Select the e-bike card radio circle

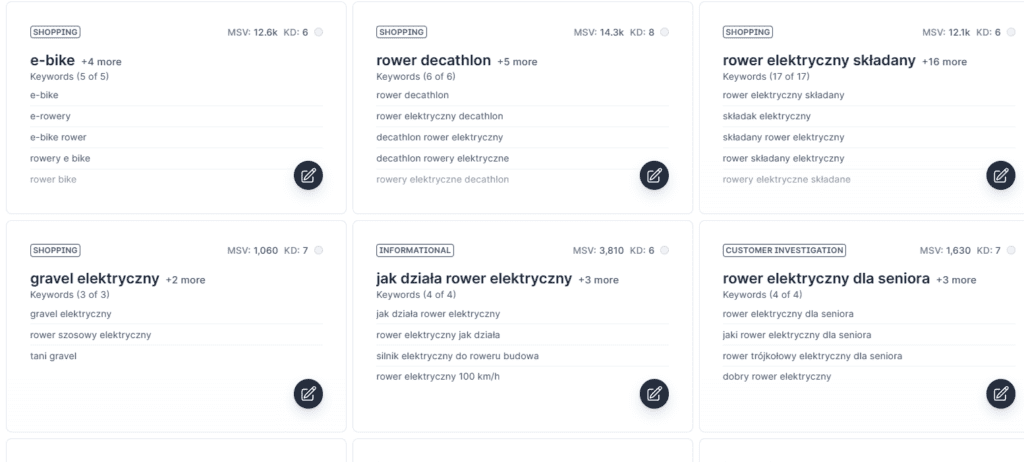coord(318,32)
